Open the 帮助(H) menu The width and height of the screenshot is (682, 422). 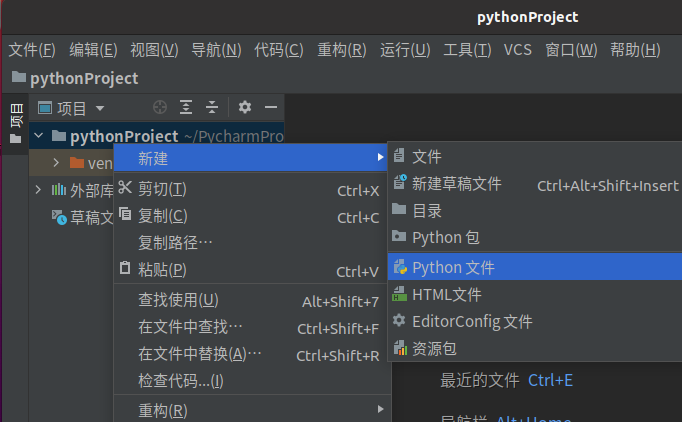point(635,50)
